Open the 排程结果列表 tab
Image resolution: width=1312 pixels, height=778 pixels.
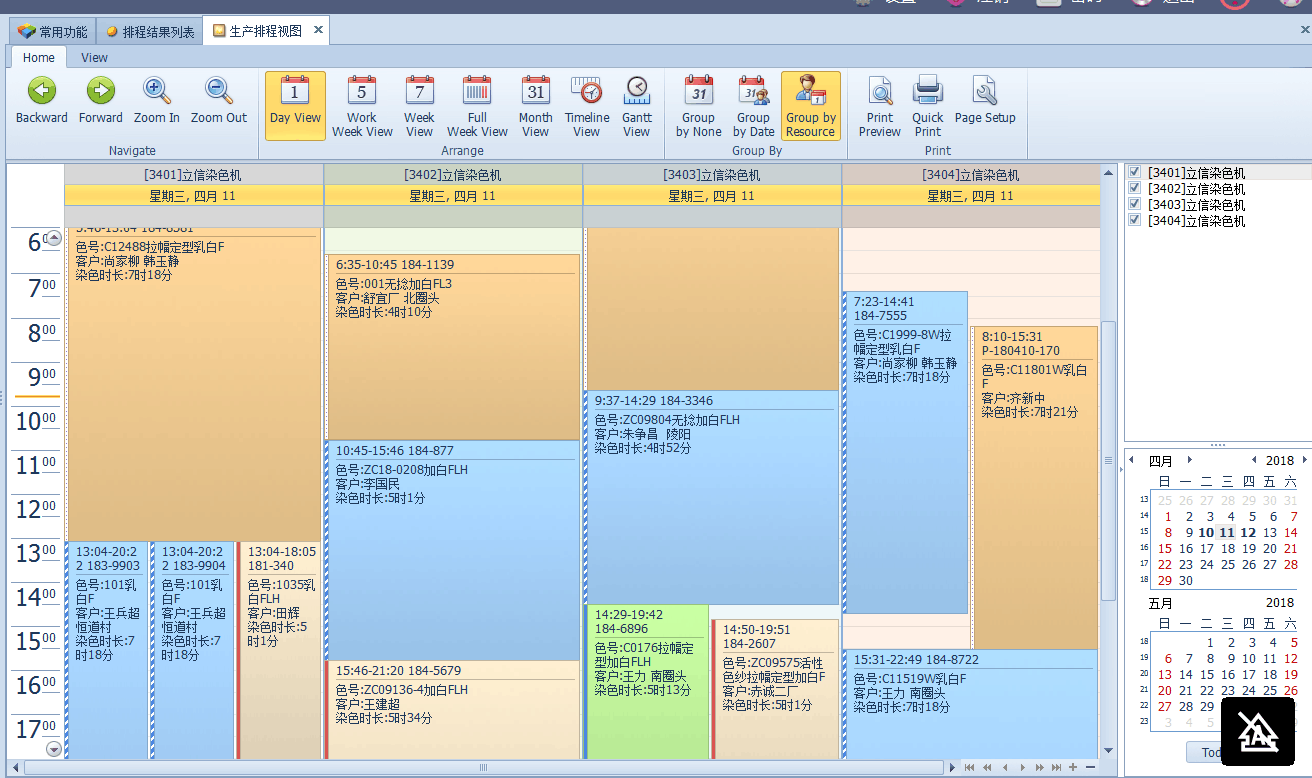(151, 31)
